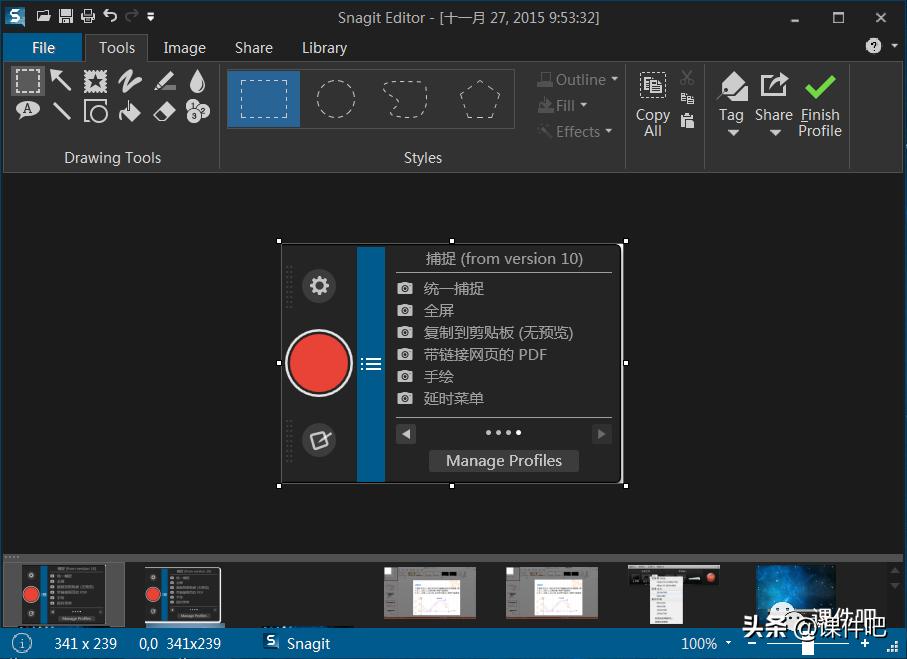Select the Arrow drawing tool
This screenshot has height=659, width=907.
coord(62,80)
